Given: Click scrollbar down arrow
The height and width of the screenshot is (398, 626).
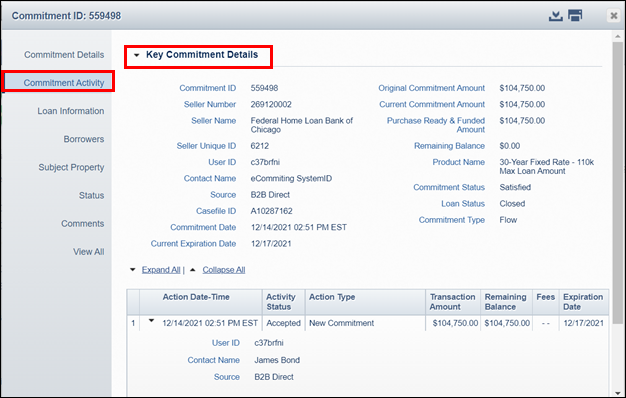Looking at the screenshot, I should 618,393.
